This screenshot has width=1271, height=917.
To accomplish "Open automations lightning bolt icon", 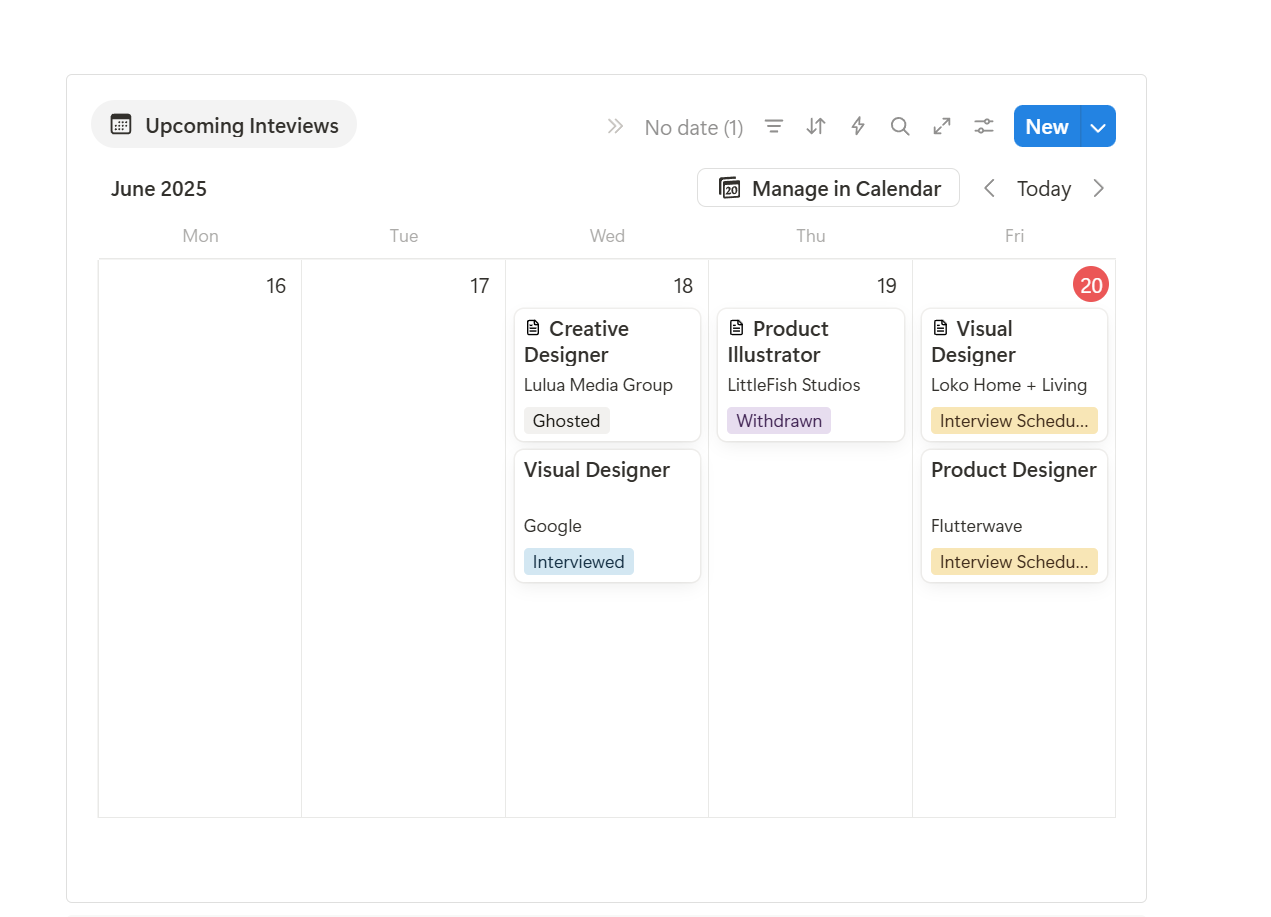I will click(858, 126).
